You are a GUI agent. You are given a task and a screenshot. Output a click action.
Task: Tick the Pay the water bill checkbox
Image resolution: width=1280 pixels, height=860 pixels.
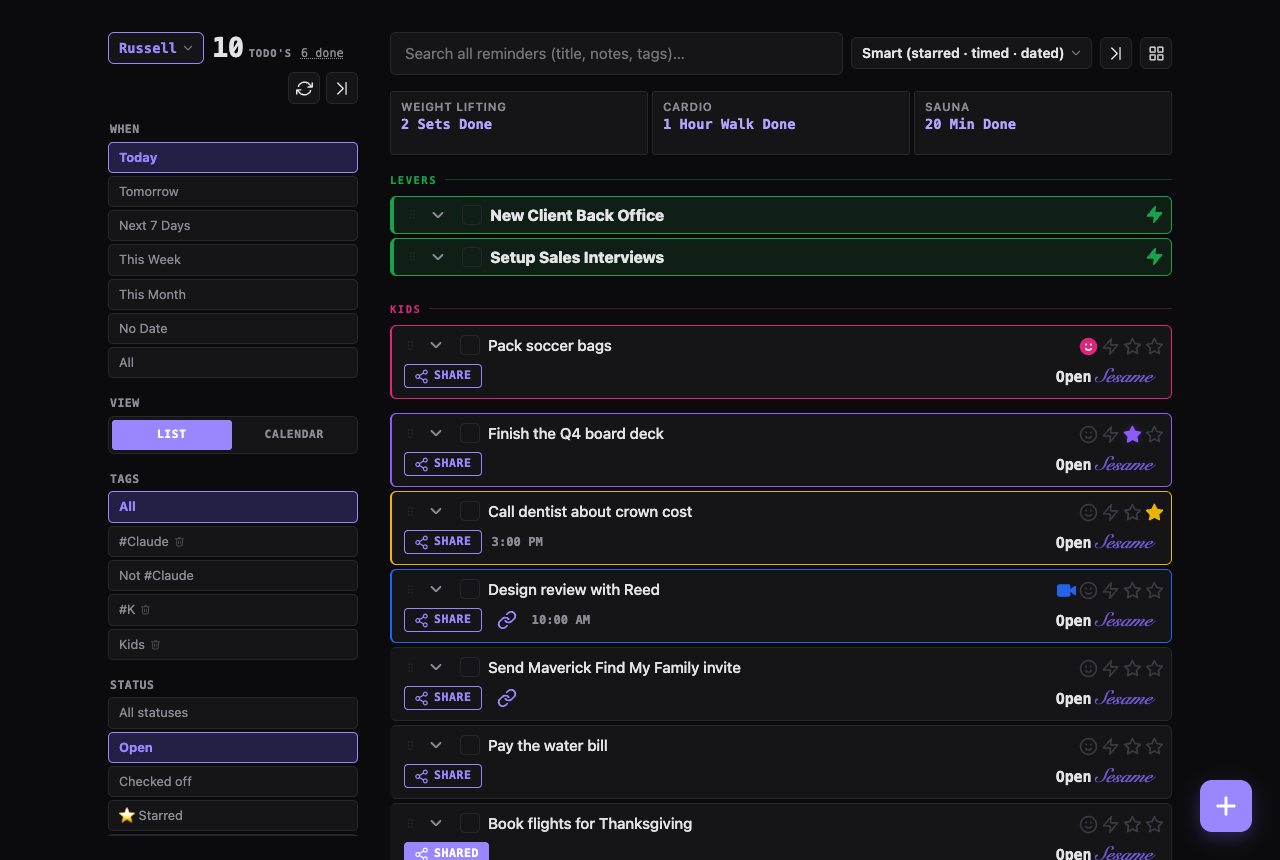(x=470, y=745)
